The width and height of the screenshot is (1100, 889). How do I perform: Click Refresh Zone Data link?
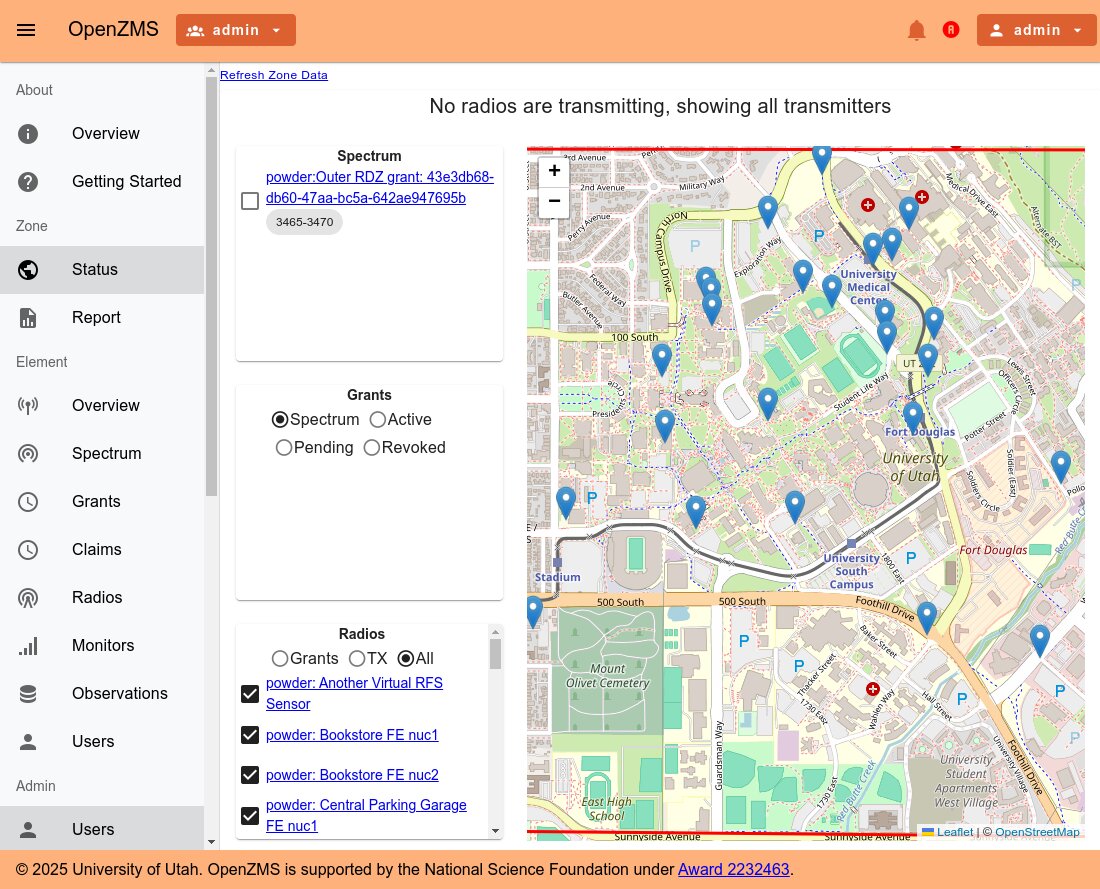pos(274,75)
